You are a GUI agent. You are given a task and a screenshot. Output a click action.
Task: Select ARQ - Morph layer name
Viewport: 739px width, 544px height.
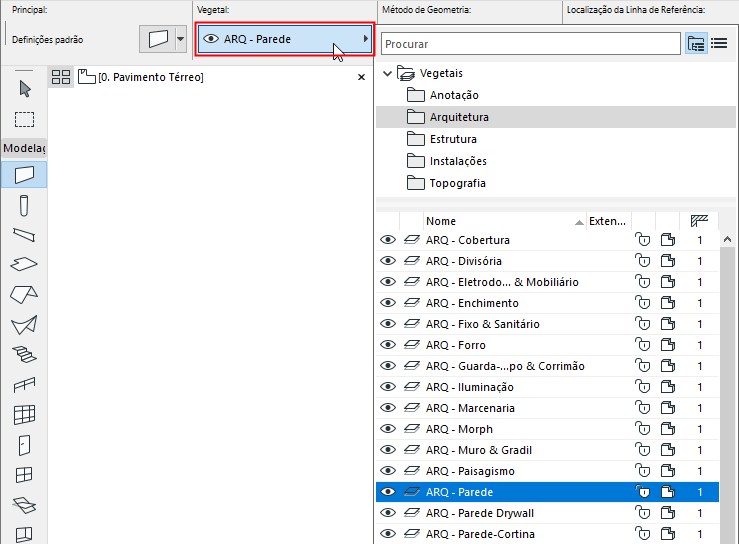pos(460,429)
